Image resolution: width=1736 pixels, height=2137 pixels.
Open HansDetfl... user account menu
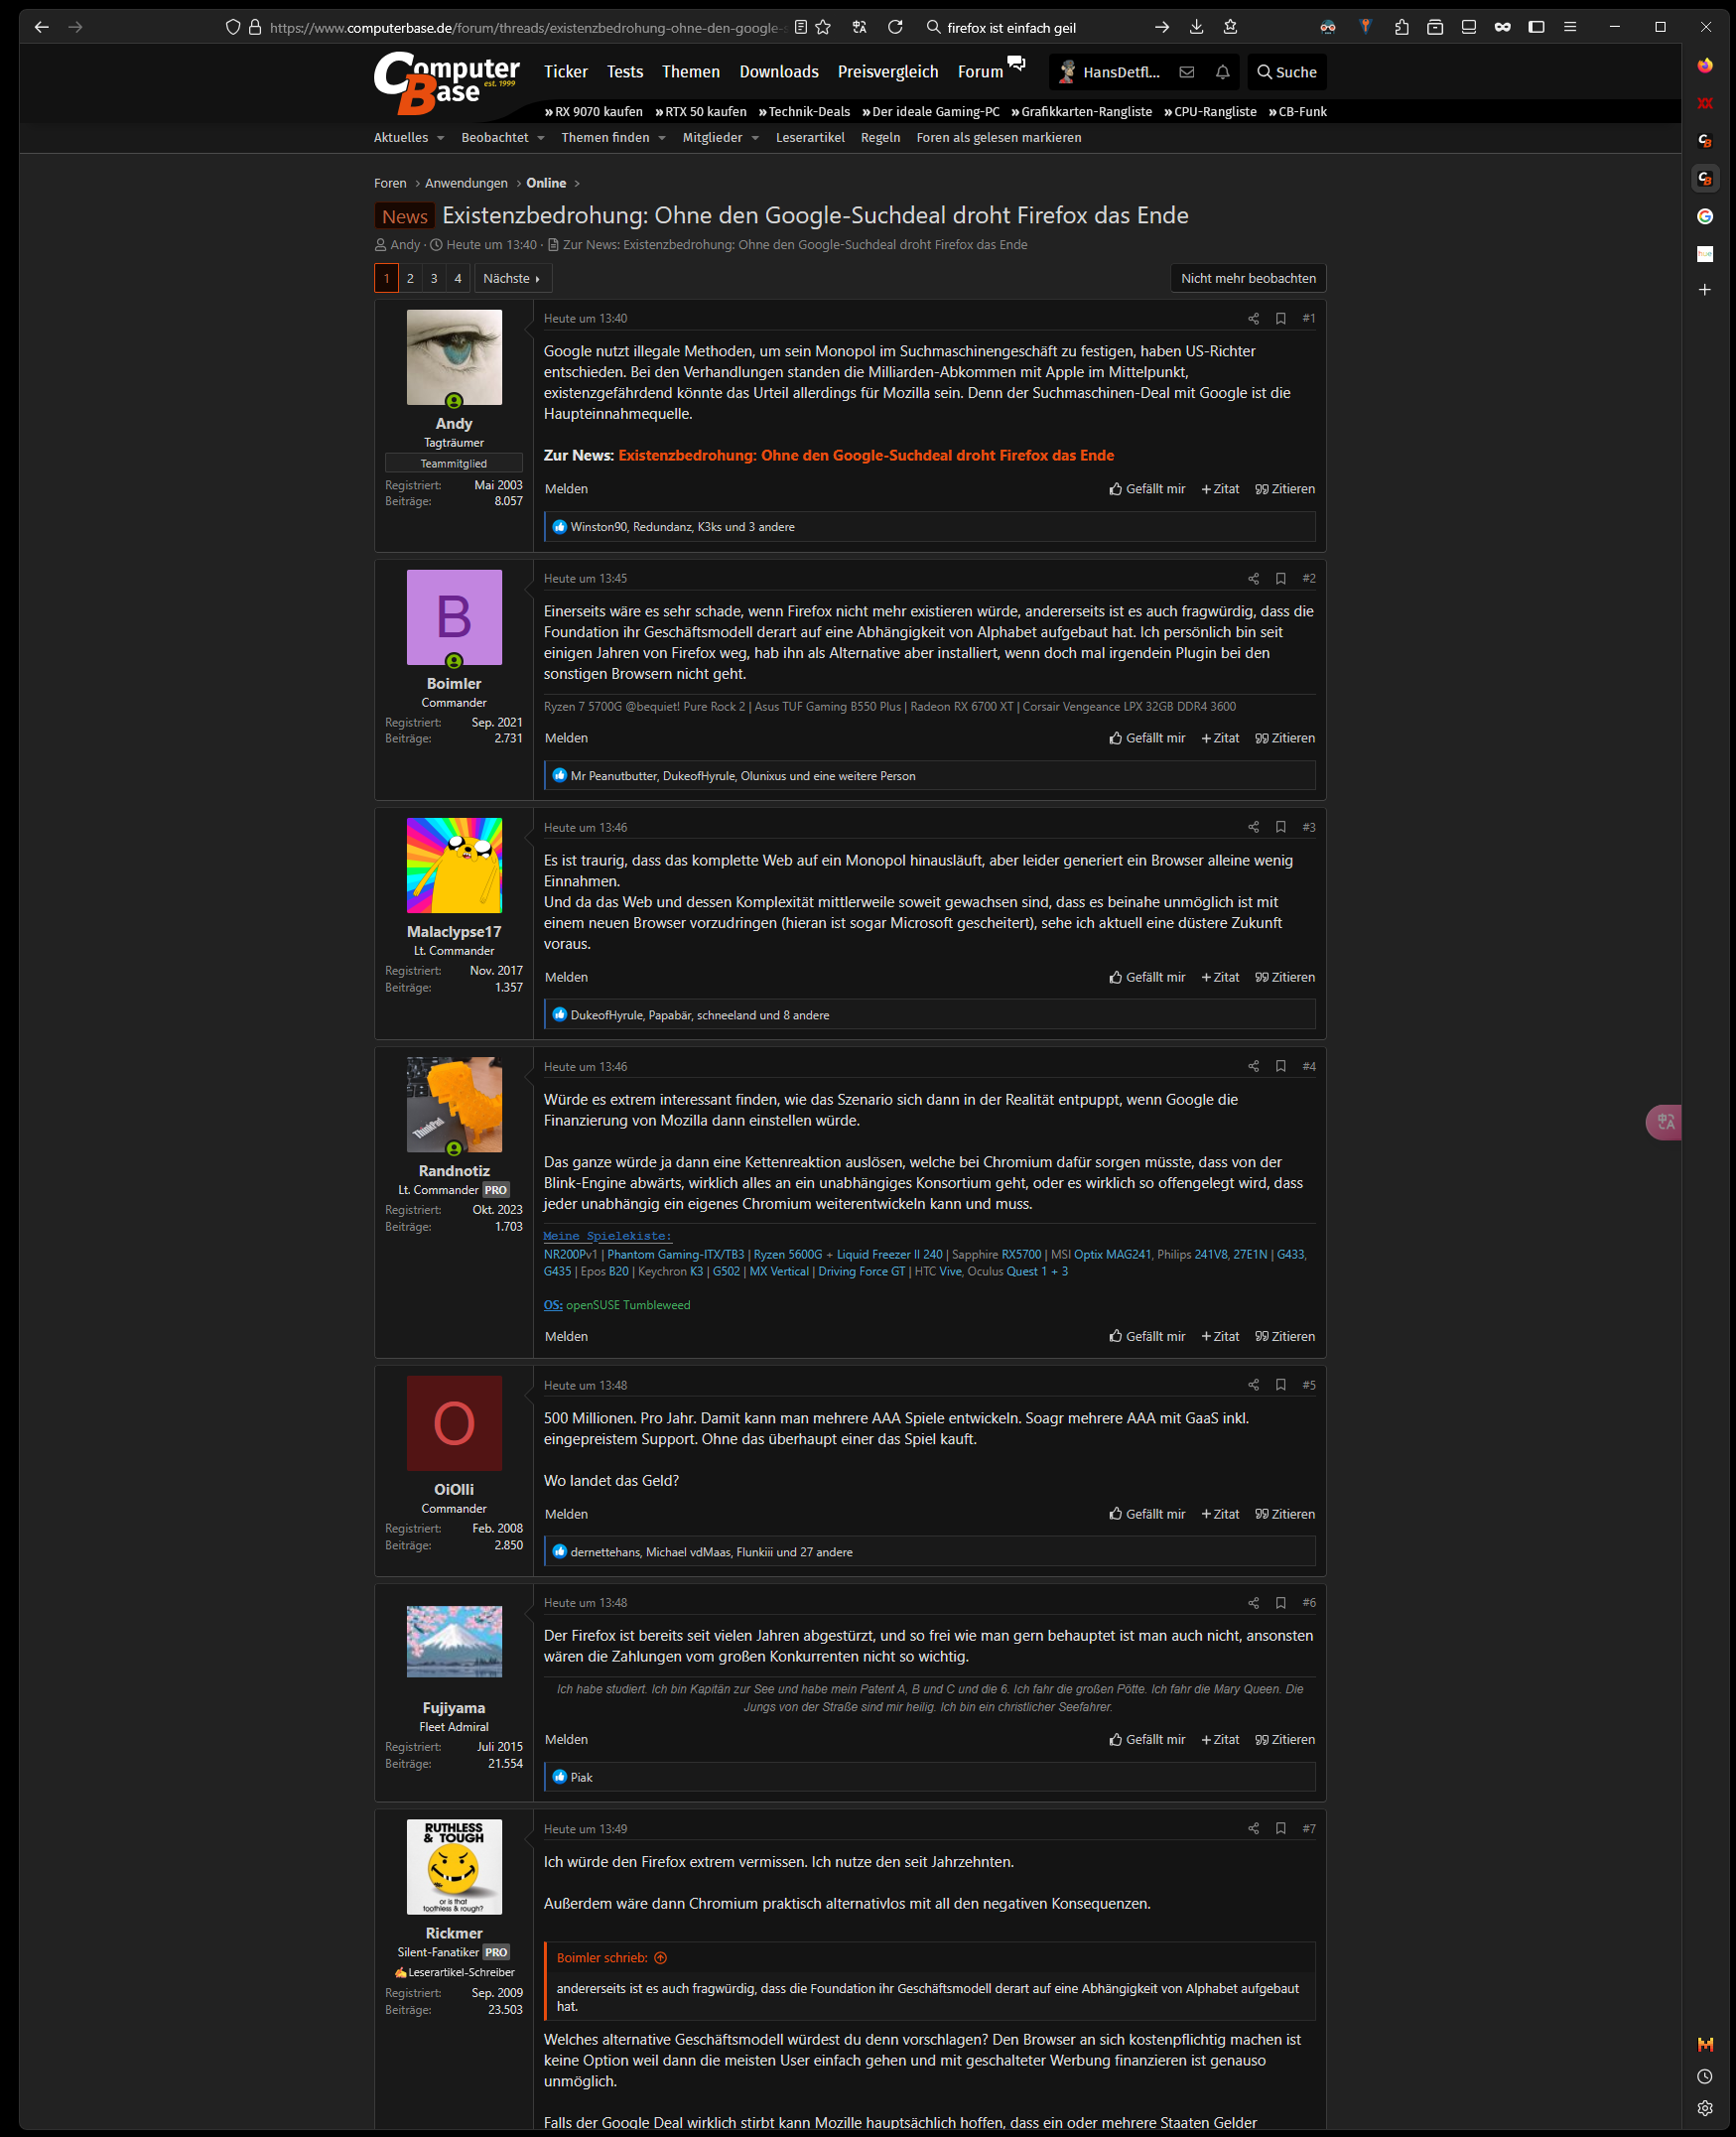[1109, 72]
